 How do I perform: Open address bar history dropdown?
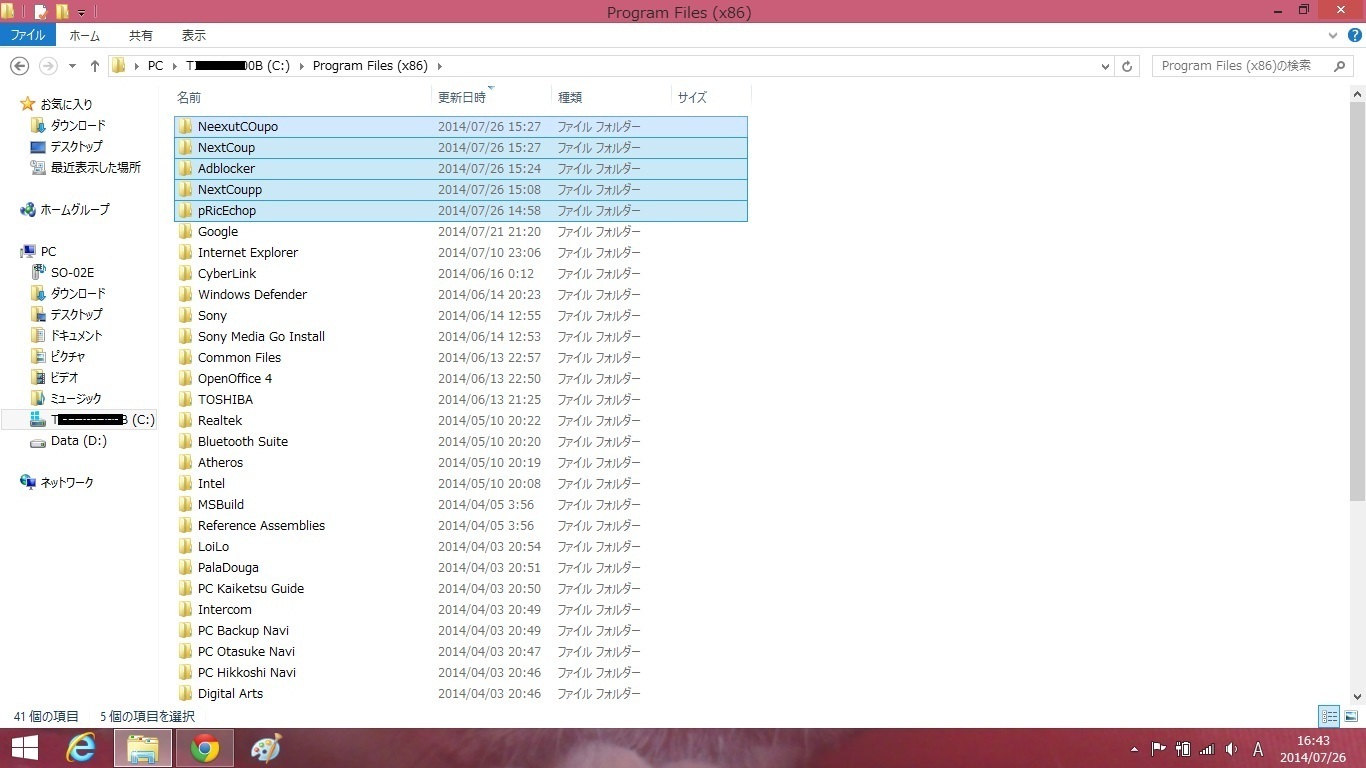click(1105, 66)
